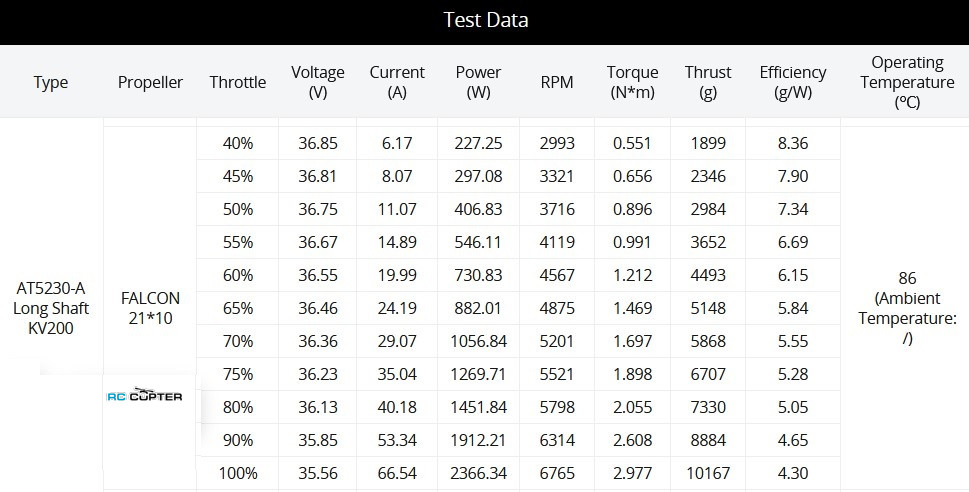Select the FALCON 21*10 propeller cell
Screen dimensions: 969x492
tap(150, 307)
